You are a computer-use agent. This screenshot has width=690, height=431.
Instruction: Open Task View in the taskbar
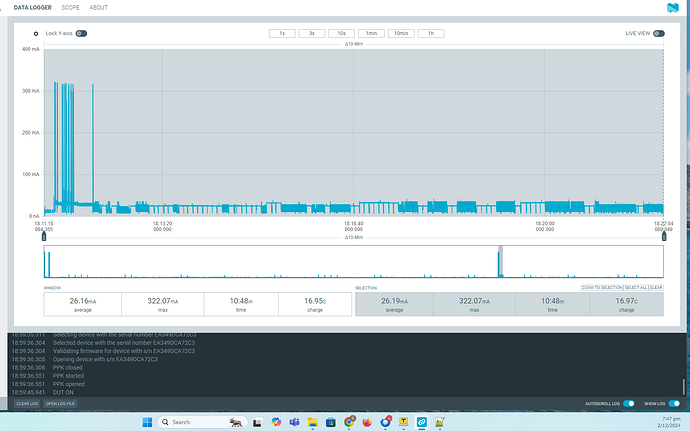pyautogui.click(x=254, y=421)
